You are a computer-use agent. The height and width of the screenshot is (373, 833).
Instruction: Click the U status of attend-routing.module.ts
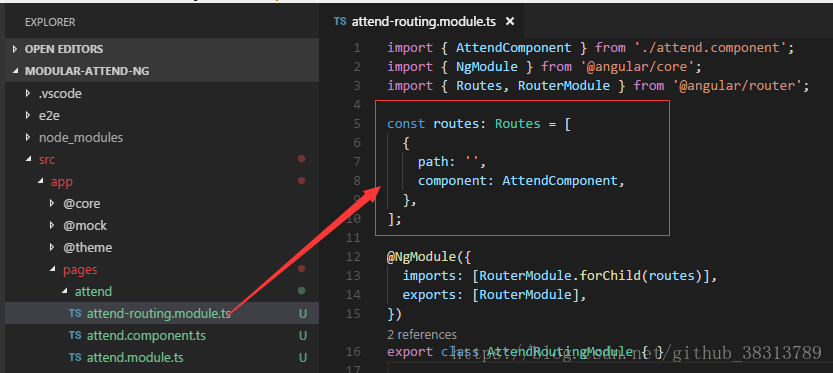[x=302, y=313]
